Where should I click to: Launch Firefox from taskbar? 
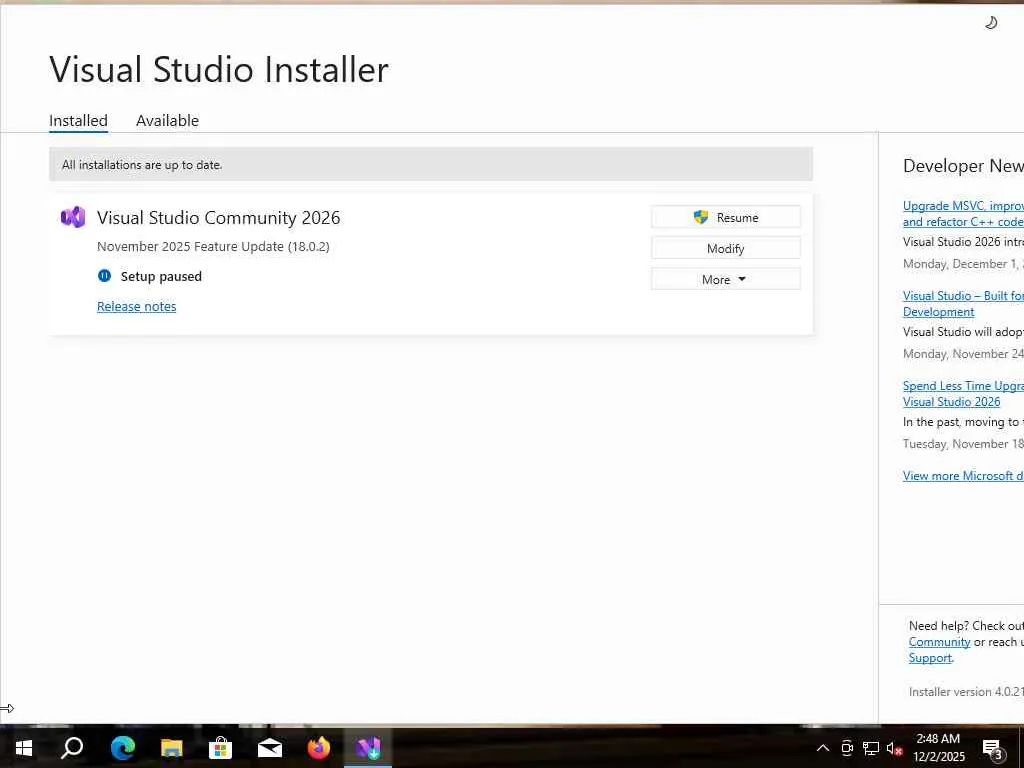(319, 748)
